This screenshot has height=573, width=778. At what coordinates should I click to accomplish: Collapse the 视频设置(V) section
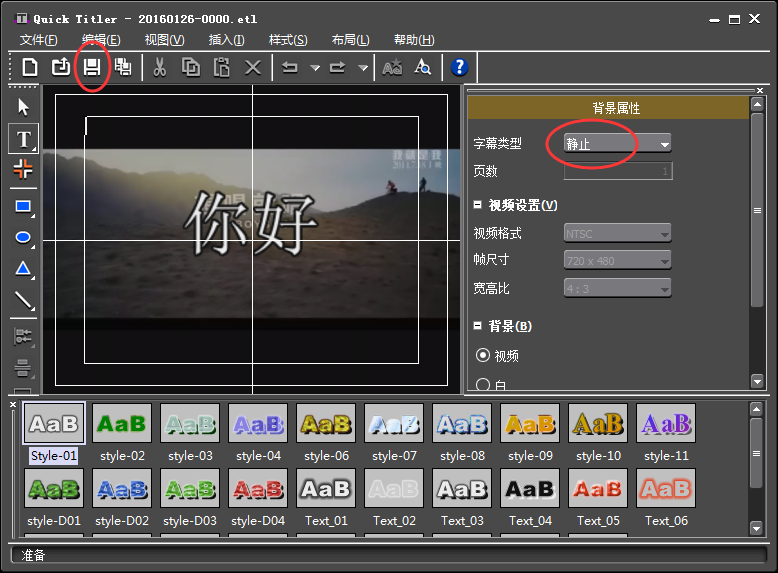[x=478, y=205]
